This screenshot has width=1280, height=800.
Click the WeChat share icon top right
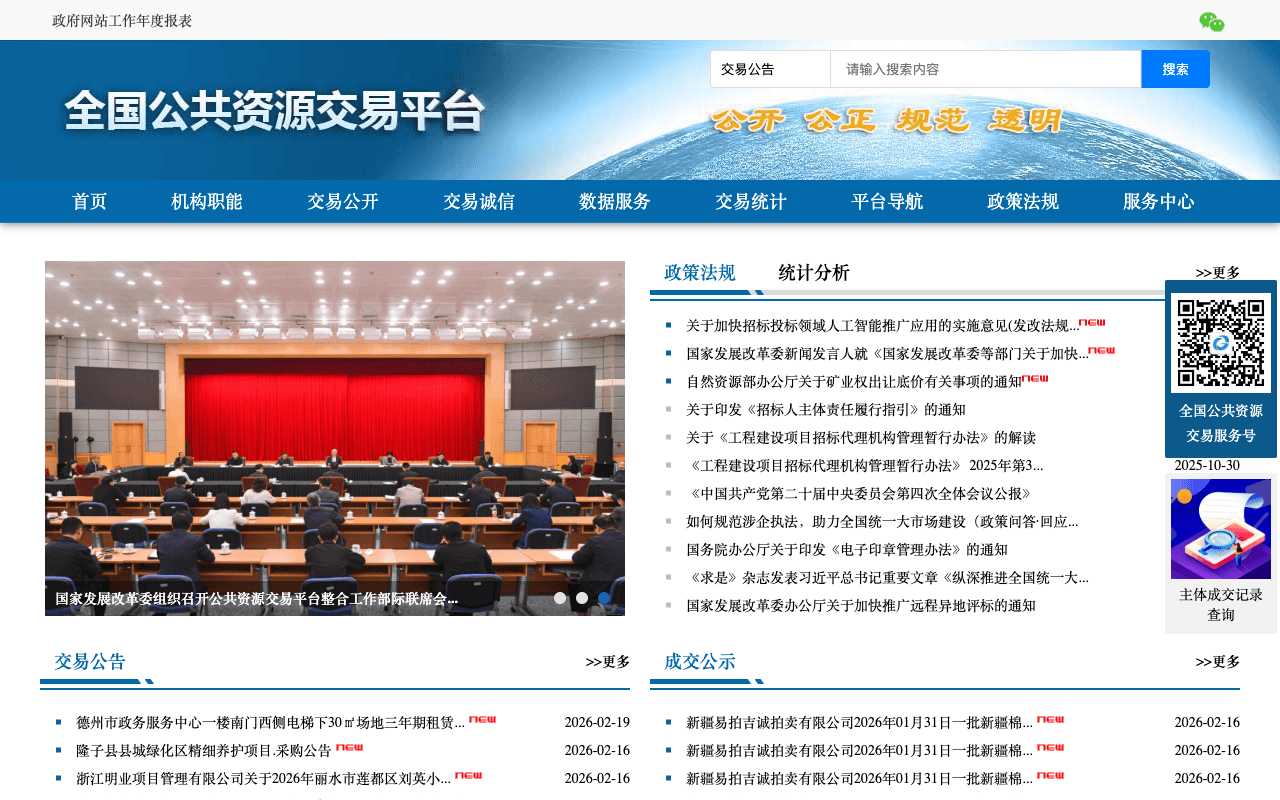(x=1211, y=20)
